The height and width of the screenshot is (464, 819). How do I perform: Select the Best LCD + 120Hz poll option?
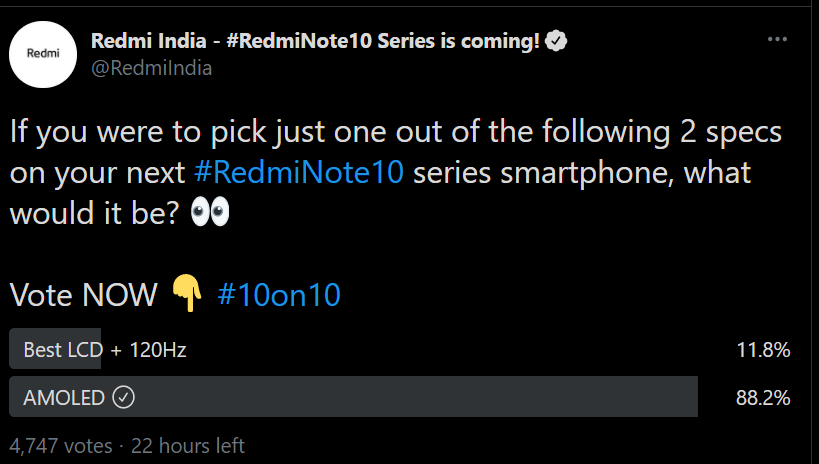tap(105, 350)
